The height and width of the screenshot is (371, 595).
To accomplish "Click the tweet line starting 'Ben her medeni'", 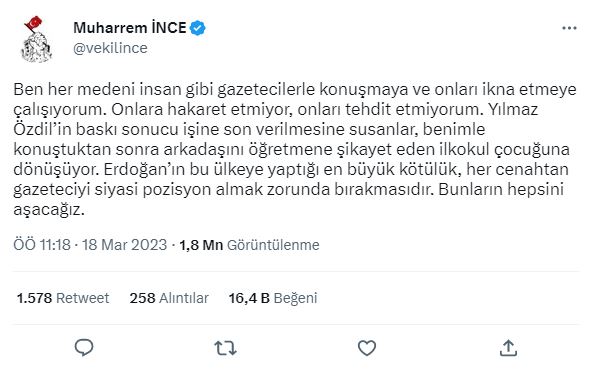I will coord(295,90).
